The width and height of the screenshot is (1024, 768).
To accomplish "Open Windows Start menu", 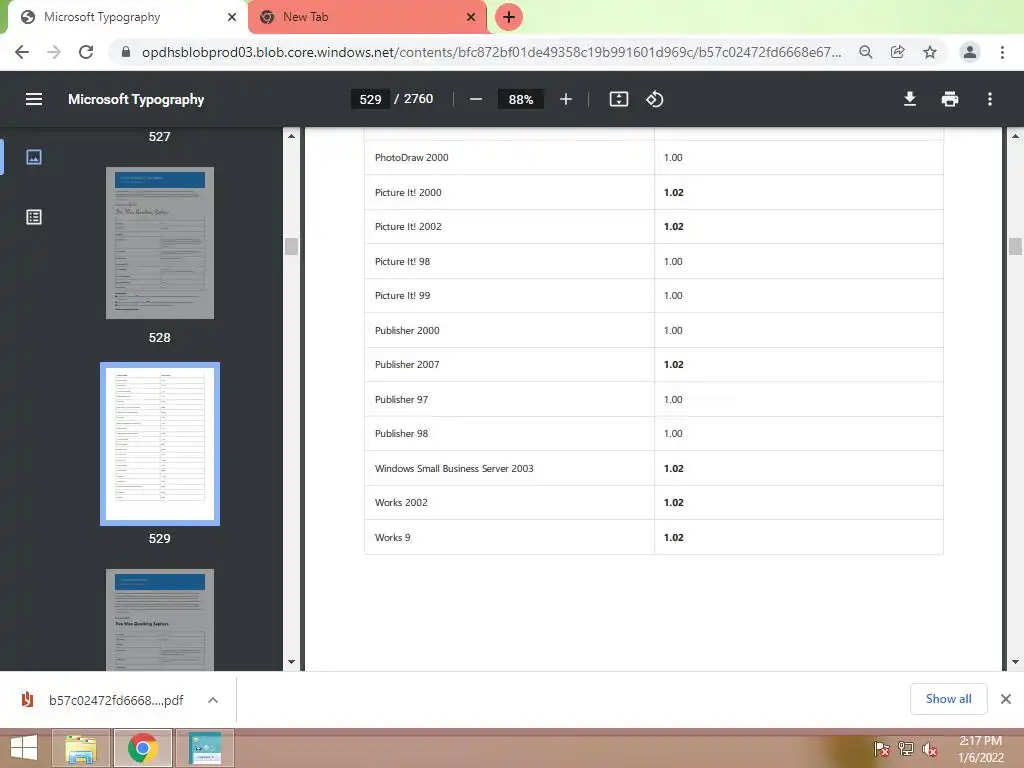I will [24, 748].
